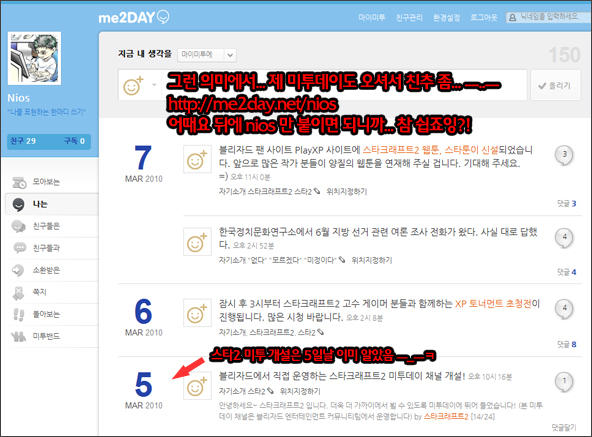
Task: Click 로그아웃 in the top navigation
Action: (x=484, y=17)
